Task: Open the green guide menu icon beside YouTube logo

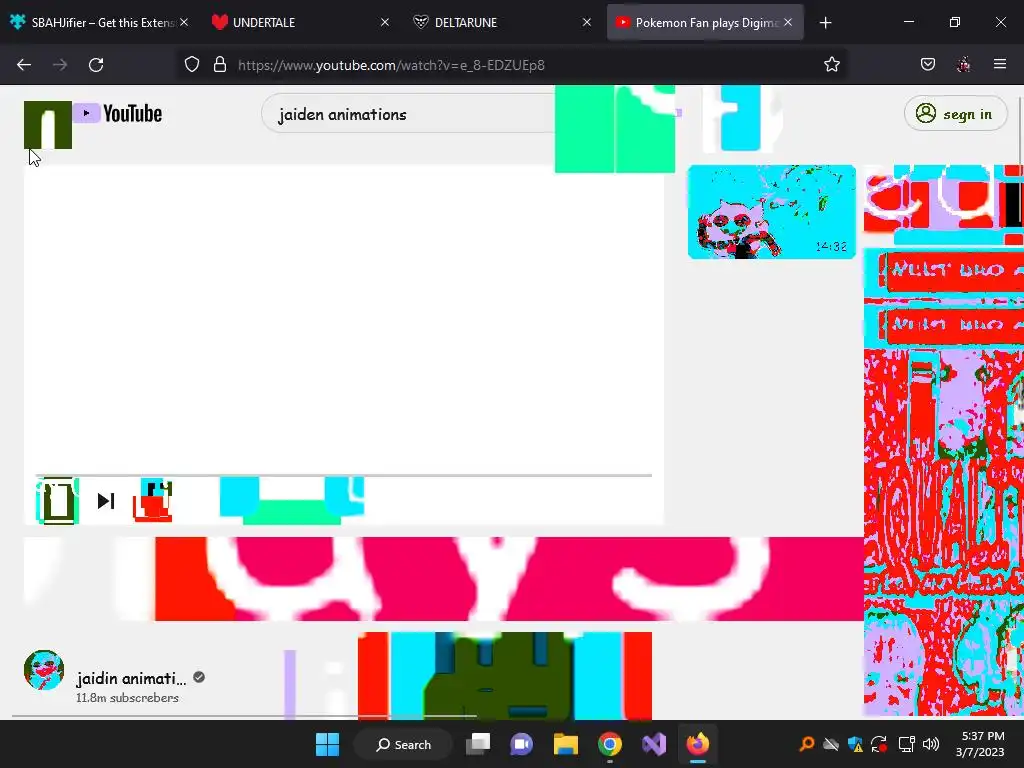Action: pyautogui.click(x=48, y=125)
